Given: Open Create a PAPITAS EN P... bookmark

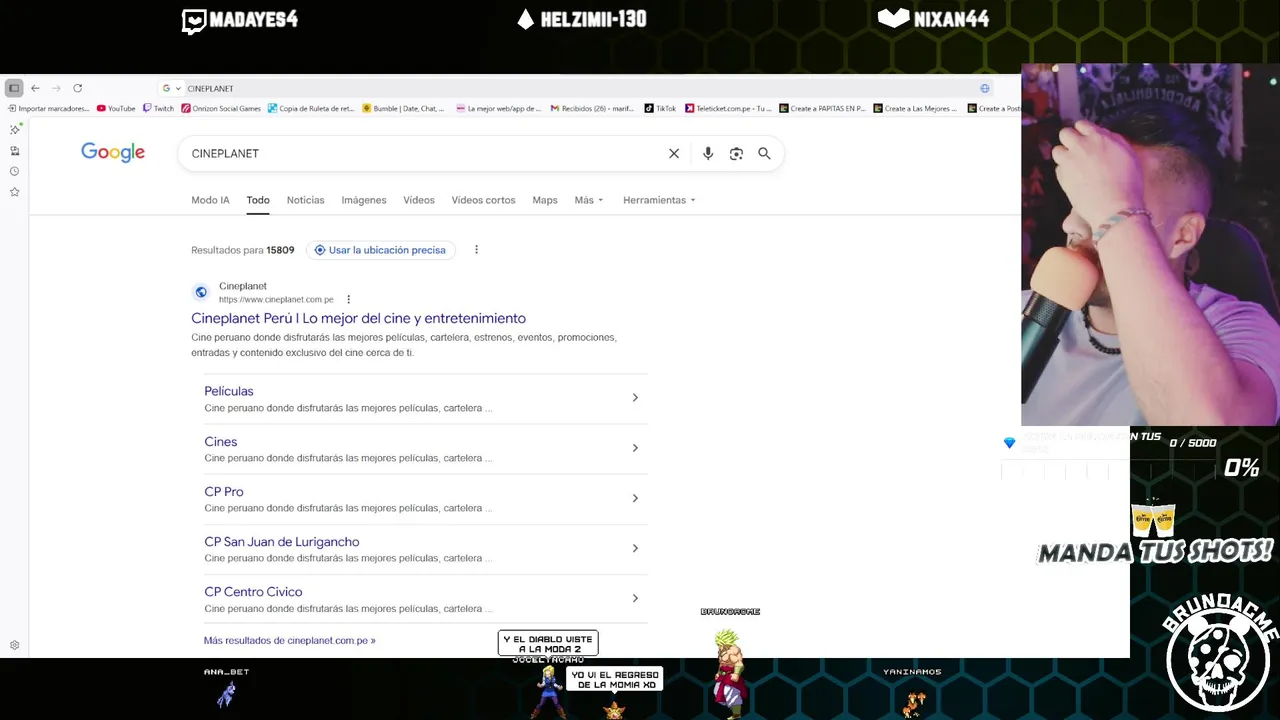Looking at the screenshot, I should pyautogui.click(x=822, y=108).
